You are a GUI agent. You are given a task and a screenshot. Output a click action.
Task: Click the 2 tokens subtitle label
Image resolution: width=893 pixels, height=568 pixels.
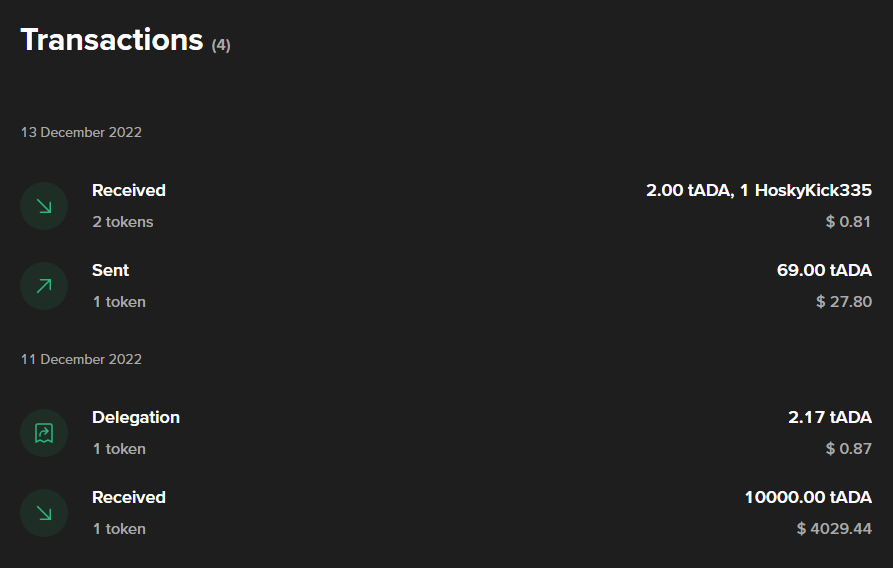coord(123,222)
